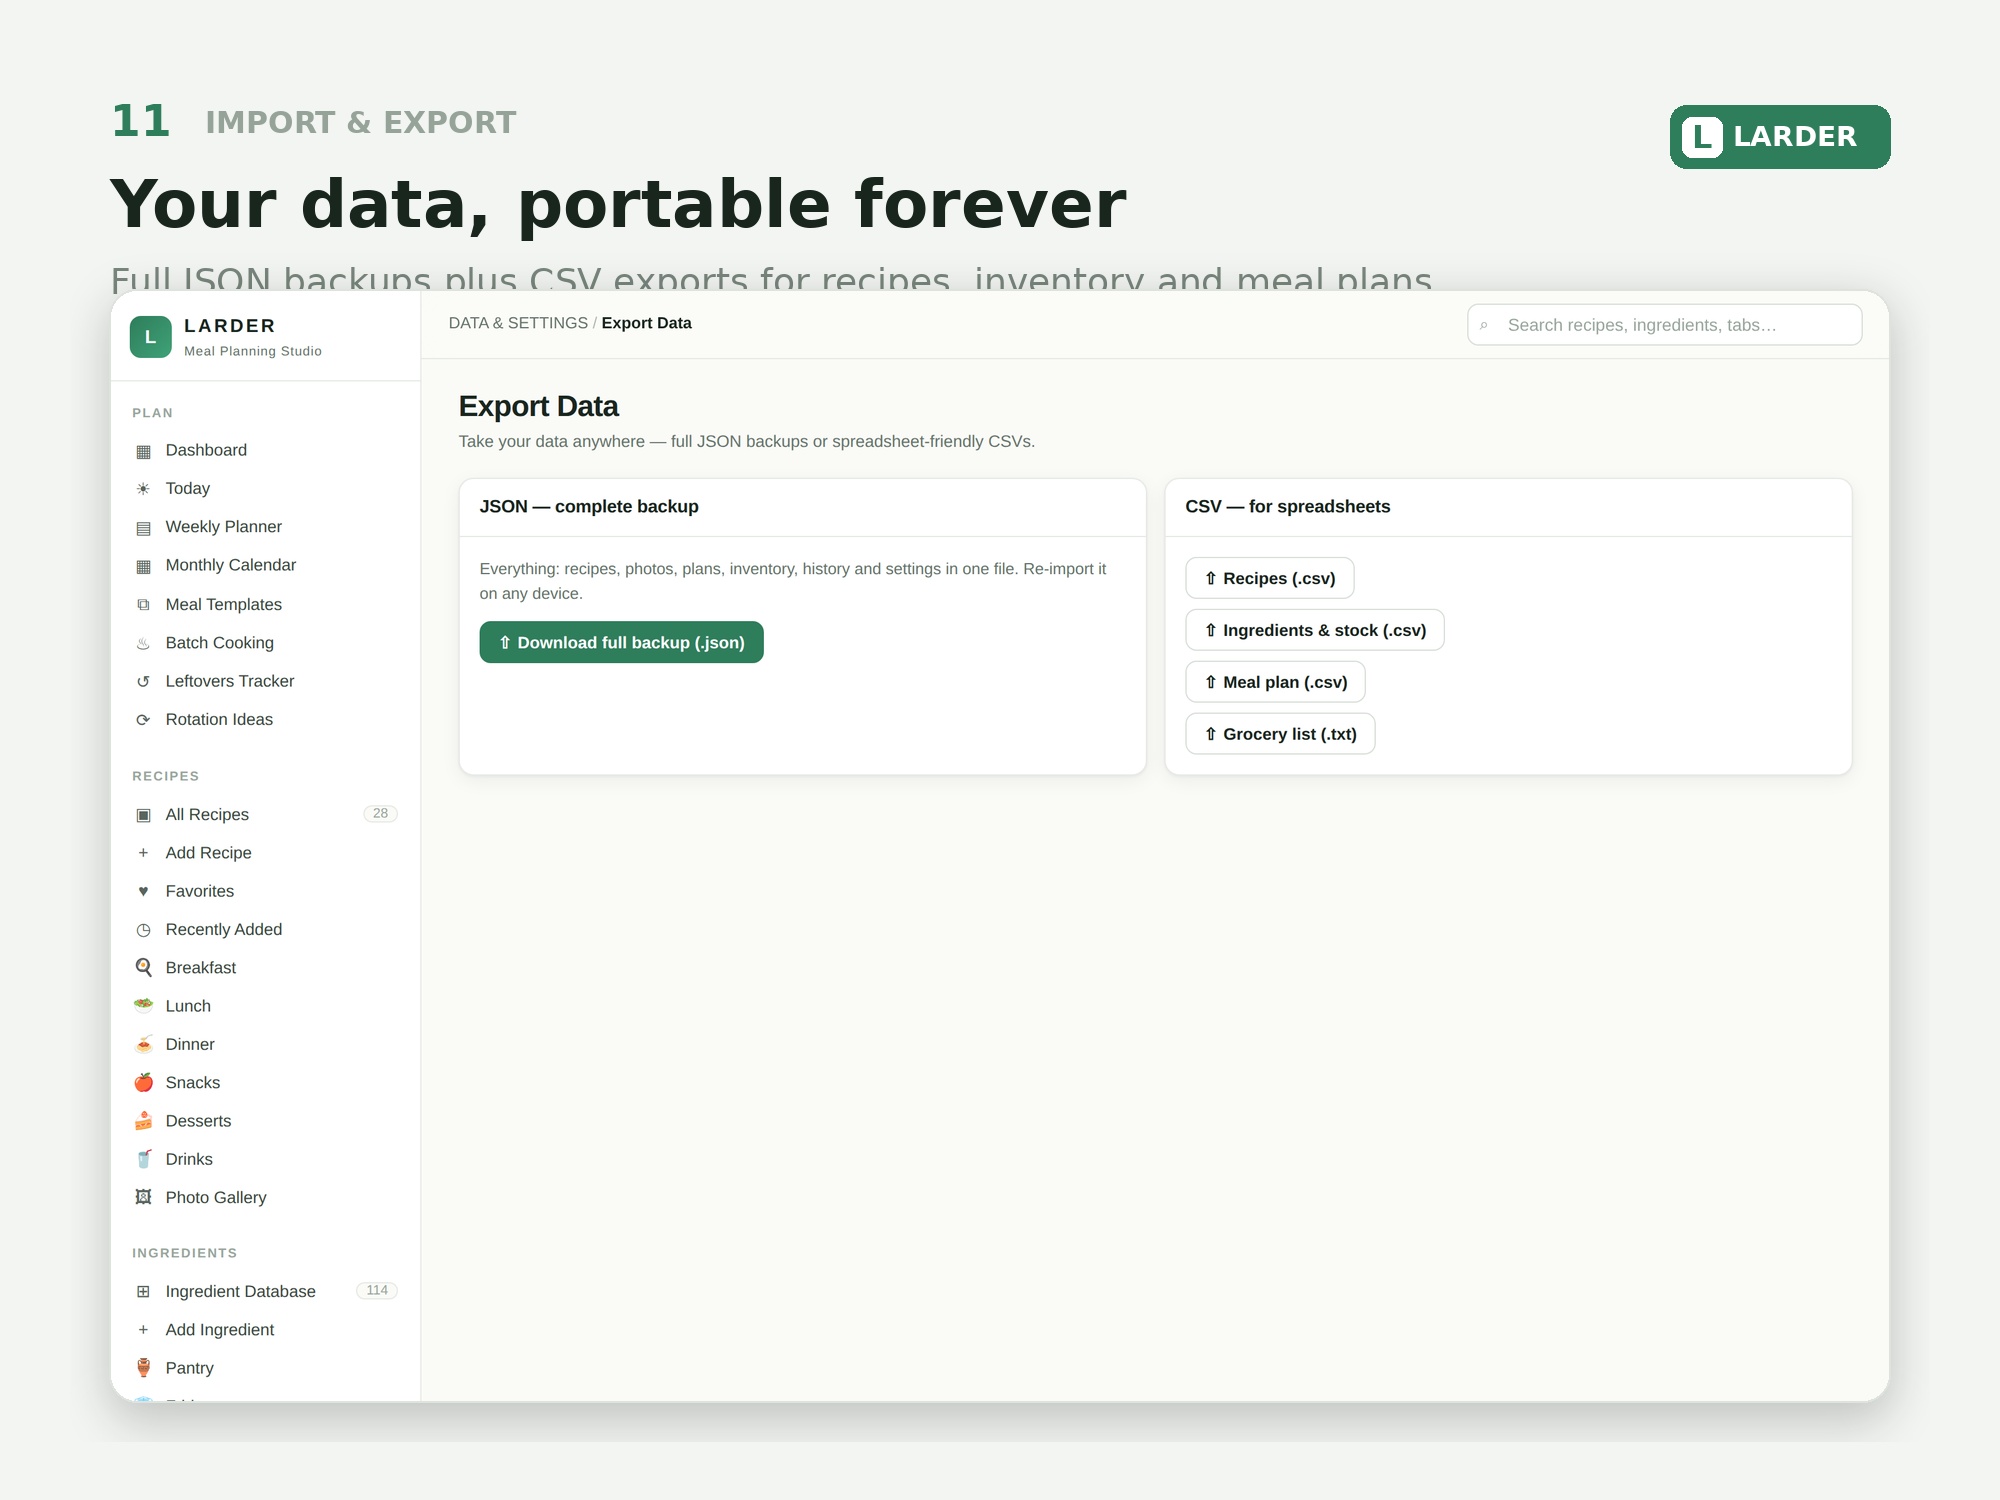The image size is (2000, 1500).
Task: Click the Drinks cup icon
Action: coord(143,1159)
